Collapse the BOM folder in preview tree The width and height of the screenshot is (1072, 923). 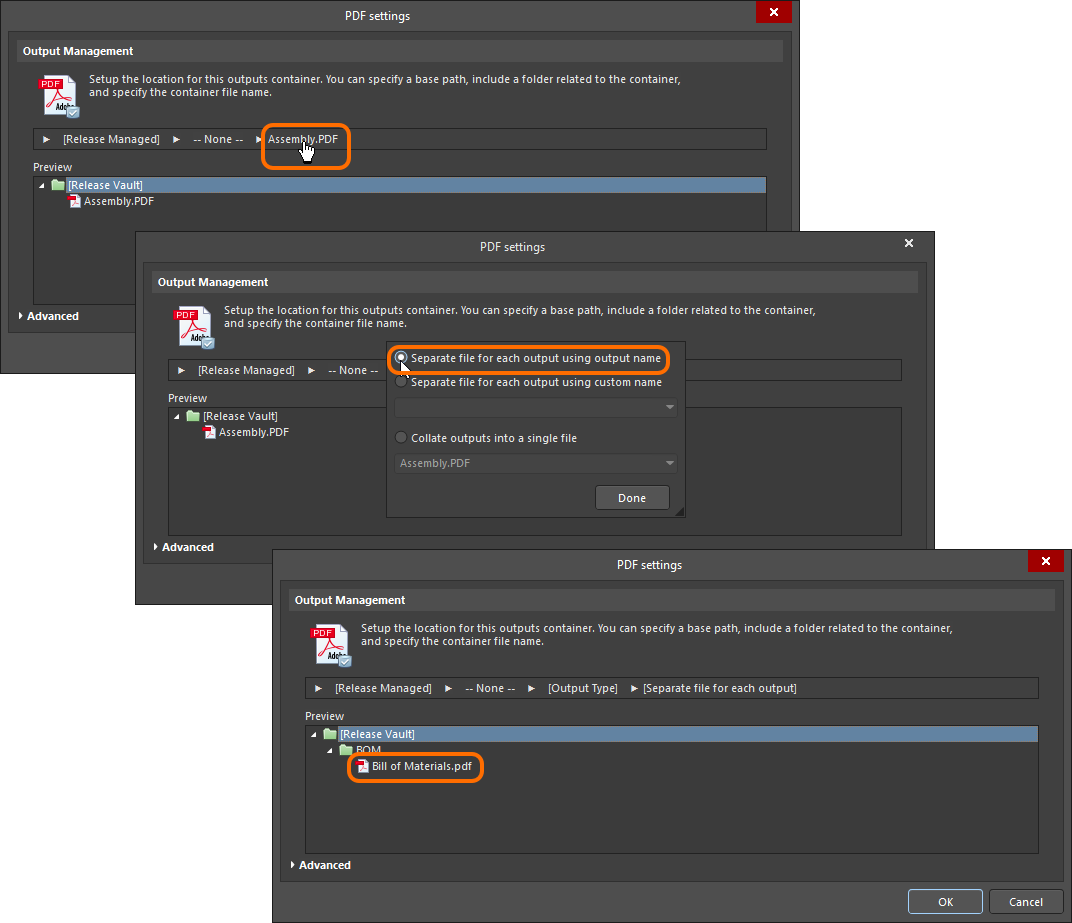(x=330, y=750)
